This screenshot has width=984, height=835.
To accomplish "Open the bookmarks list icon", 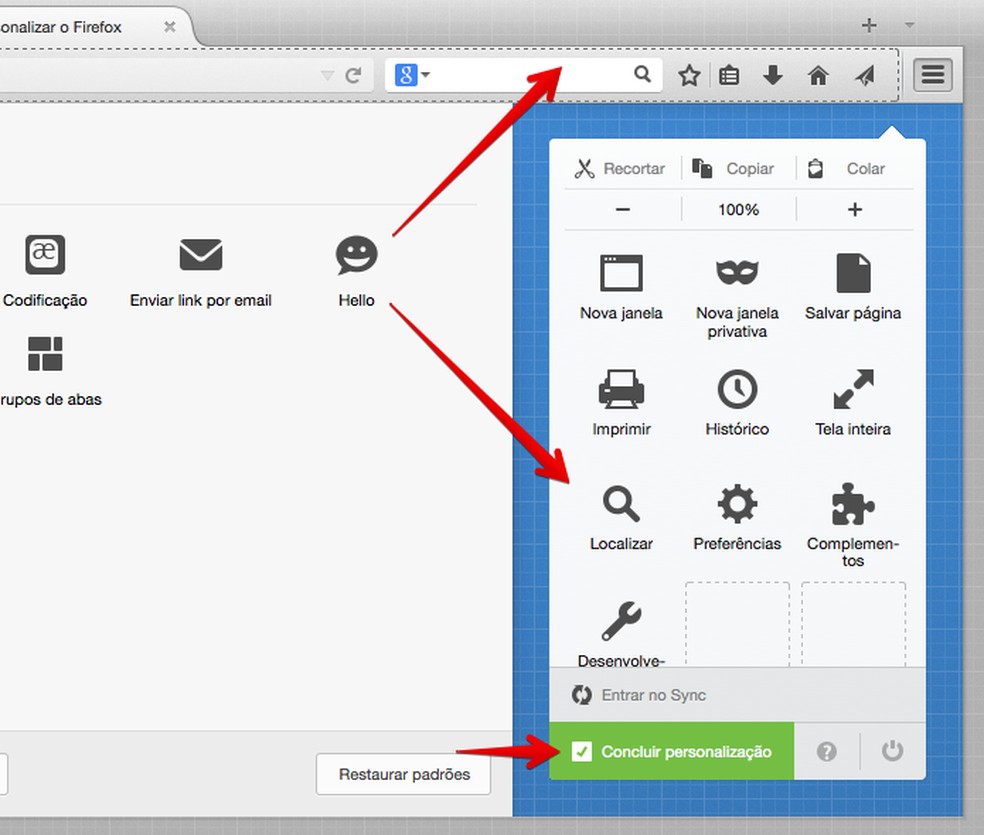I will (729, 76).
